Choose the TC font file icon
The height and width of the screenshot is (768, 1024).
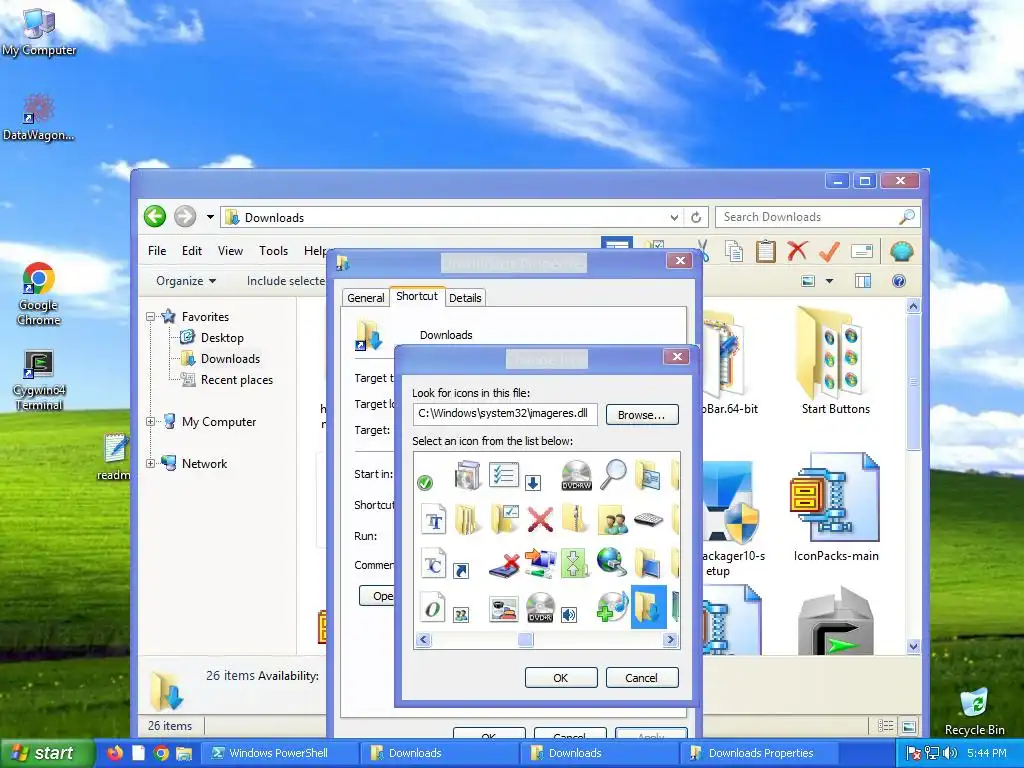(434, 563)
